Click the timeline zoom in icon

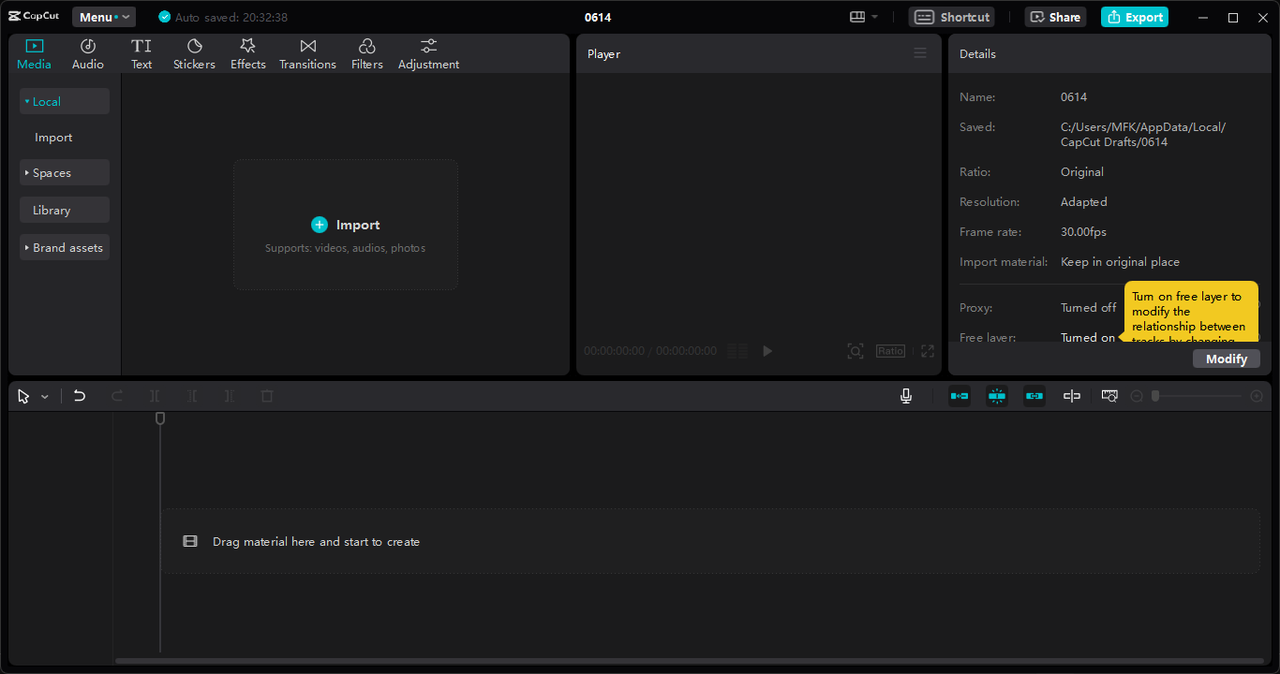[x=1258, y=397]
